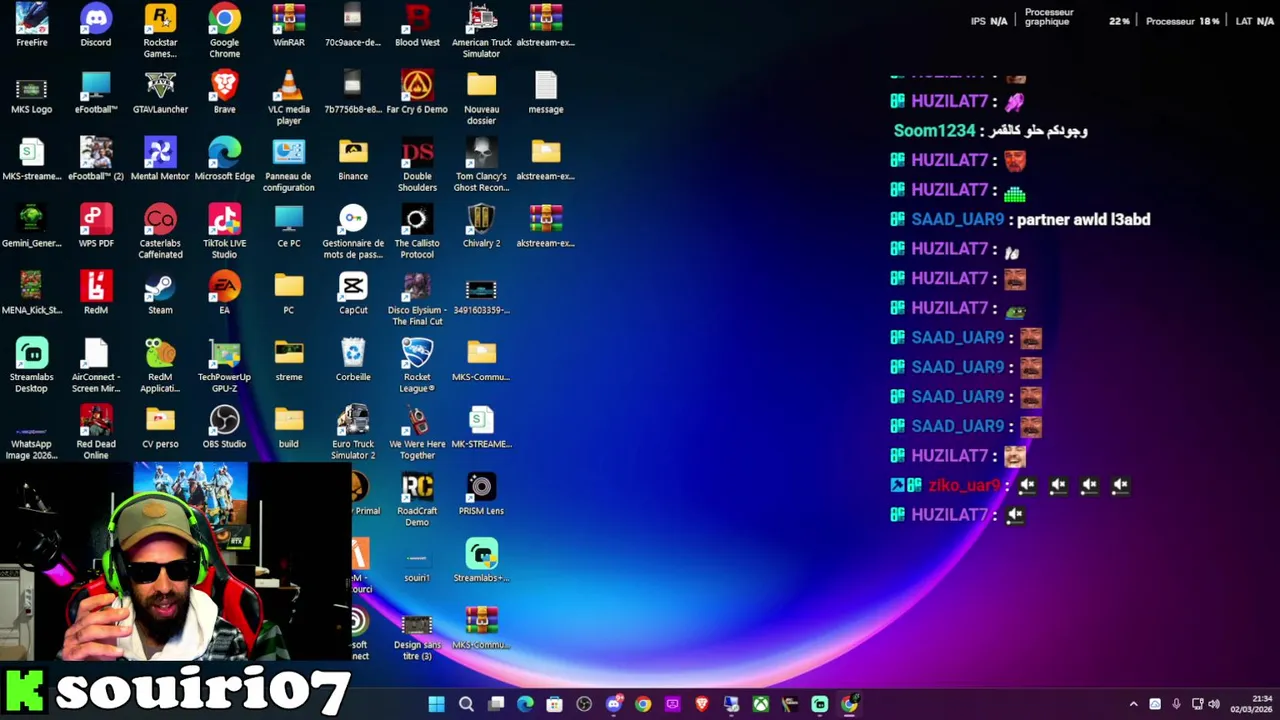
Task: Open the clock showing 21:34
Action: 1251,704
